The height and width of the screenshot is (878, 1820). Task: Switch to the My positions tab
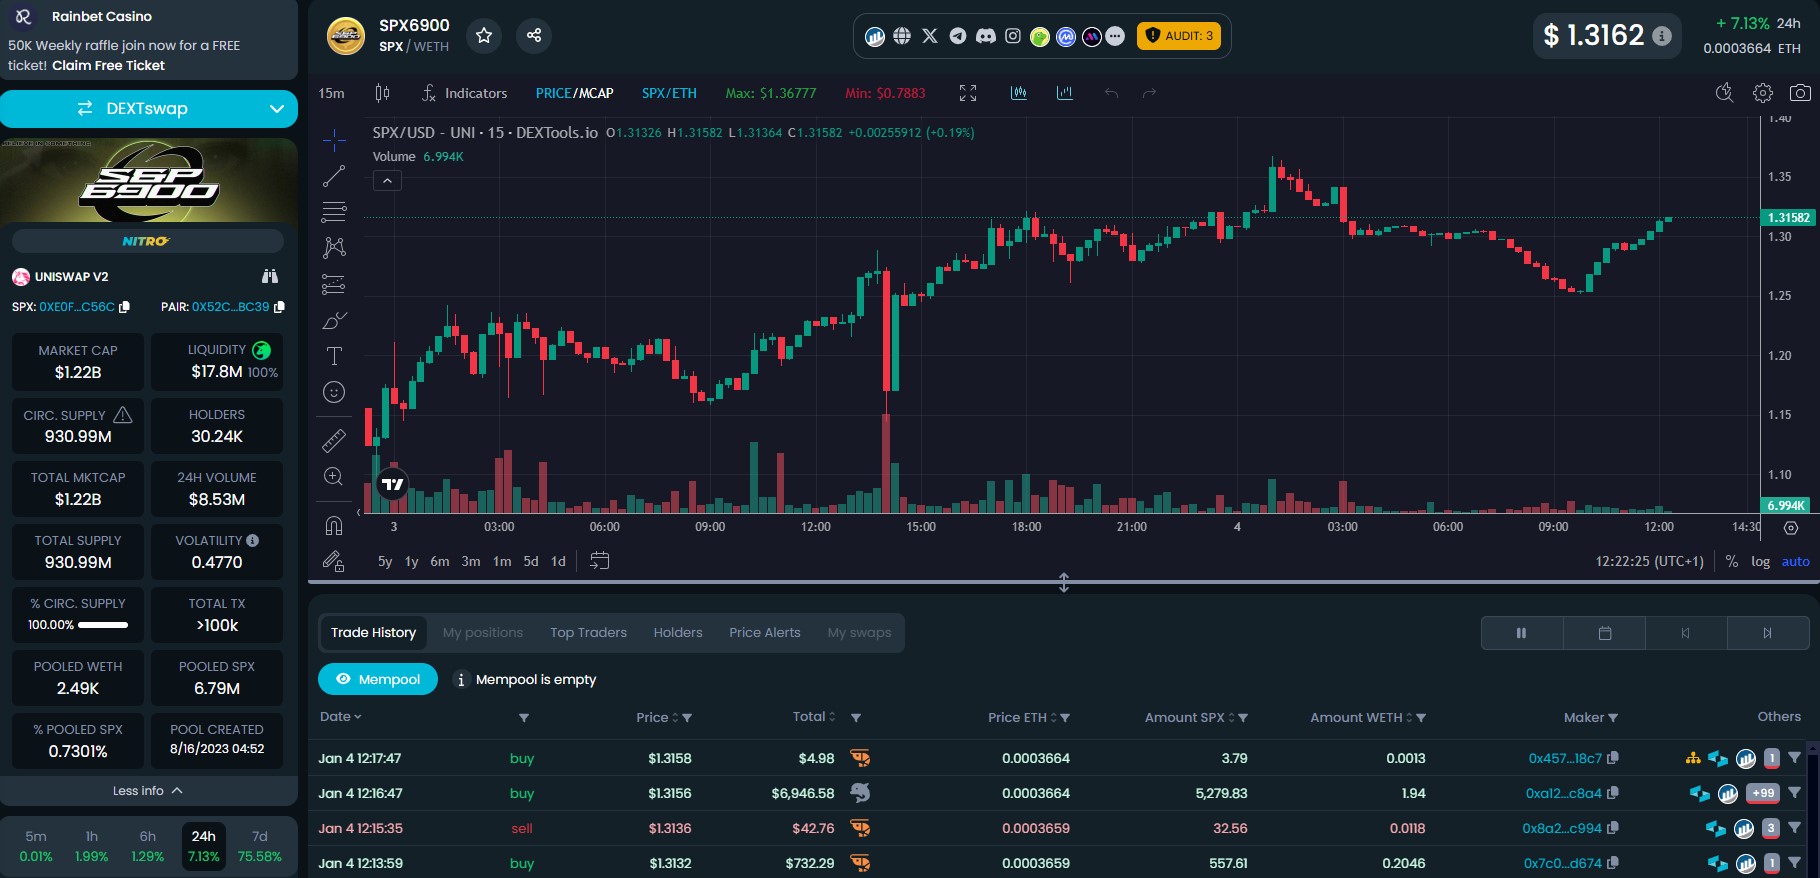(483, 633)
